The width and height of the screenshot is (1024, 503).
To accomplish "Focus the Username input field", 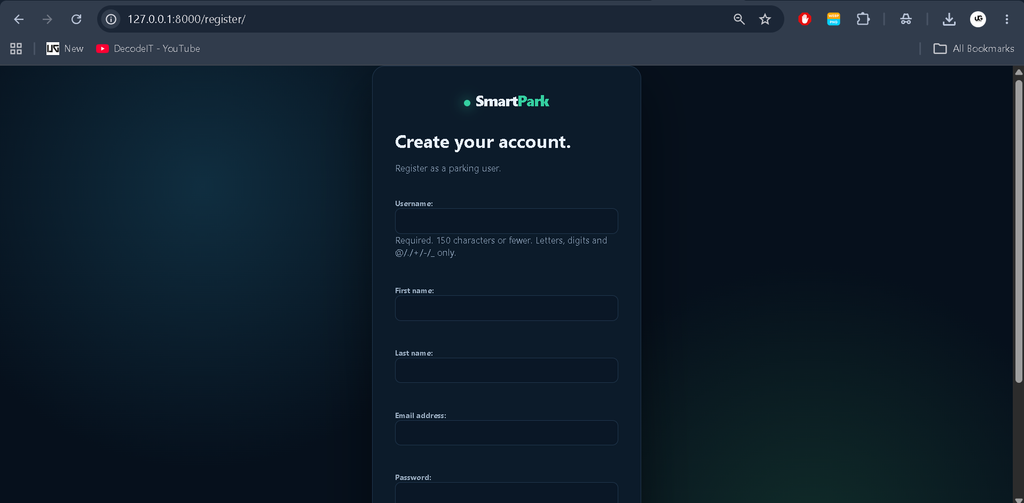I will [506, 221].
